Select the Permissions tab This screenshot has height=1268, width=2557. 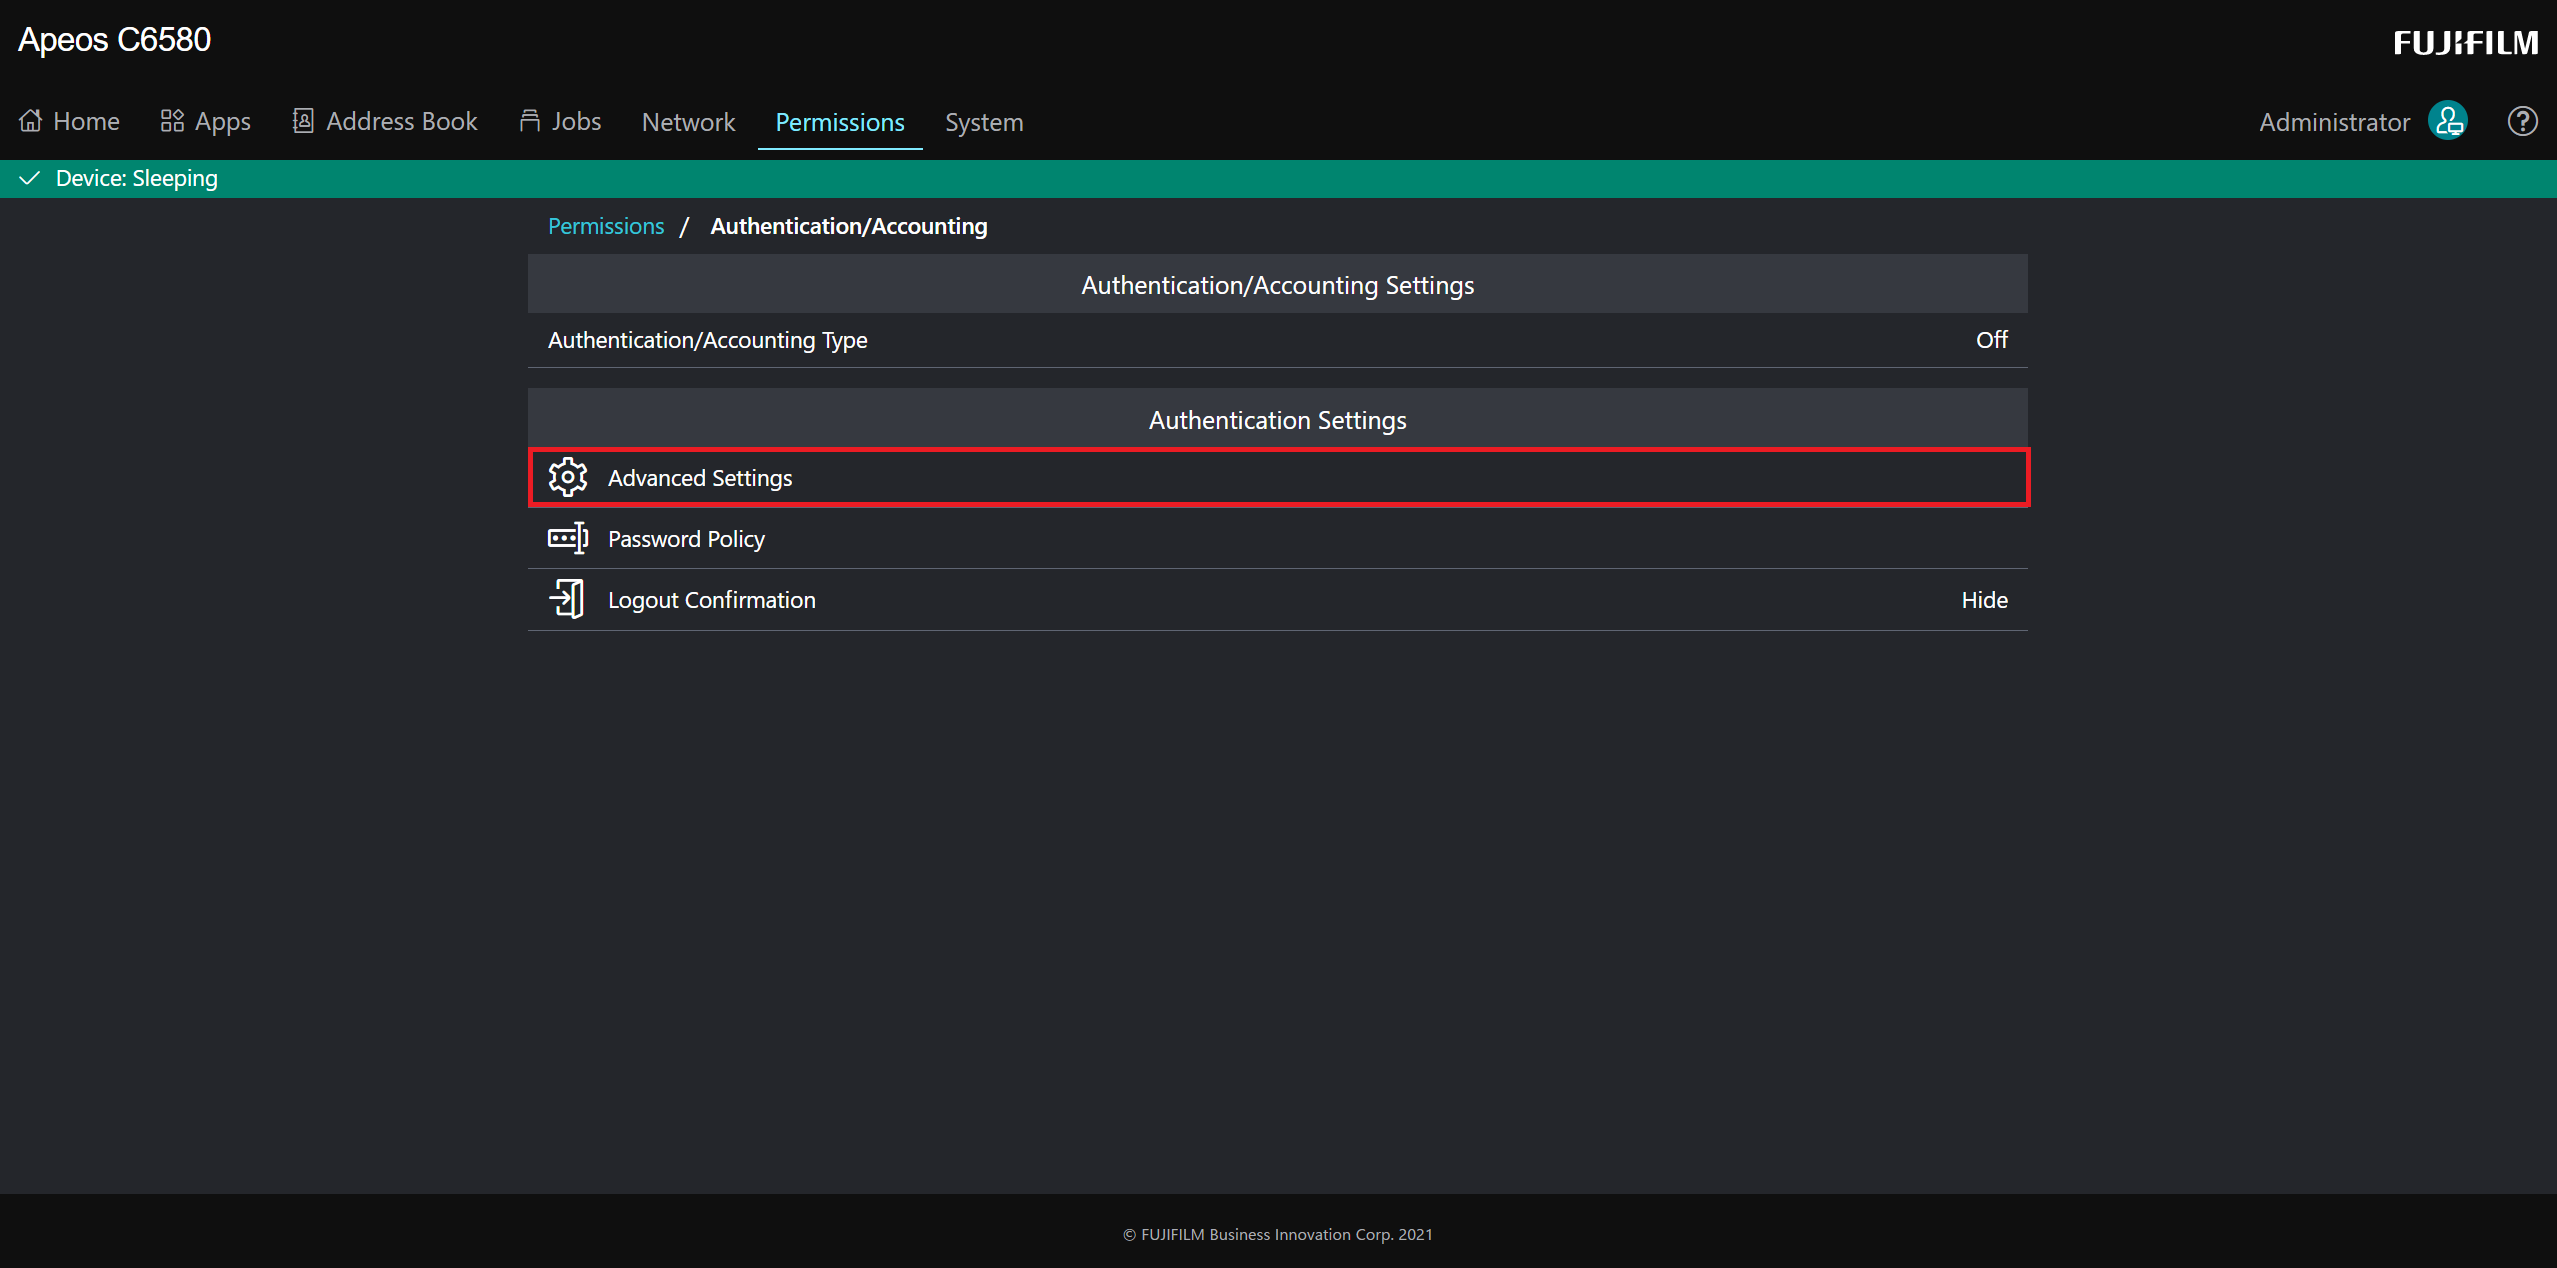(840, 122)
